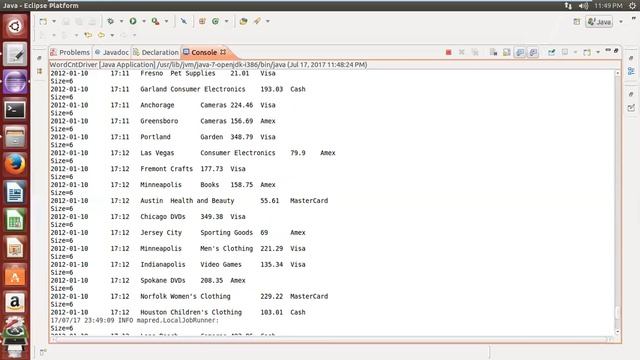The height and width of the screenshot is (360, 640).
Task: Click the console vertical scrollbar thumb
Action: coord(618,312)
